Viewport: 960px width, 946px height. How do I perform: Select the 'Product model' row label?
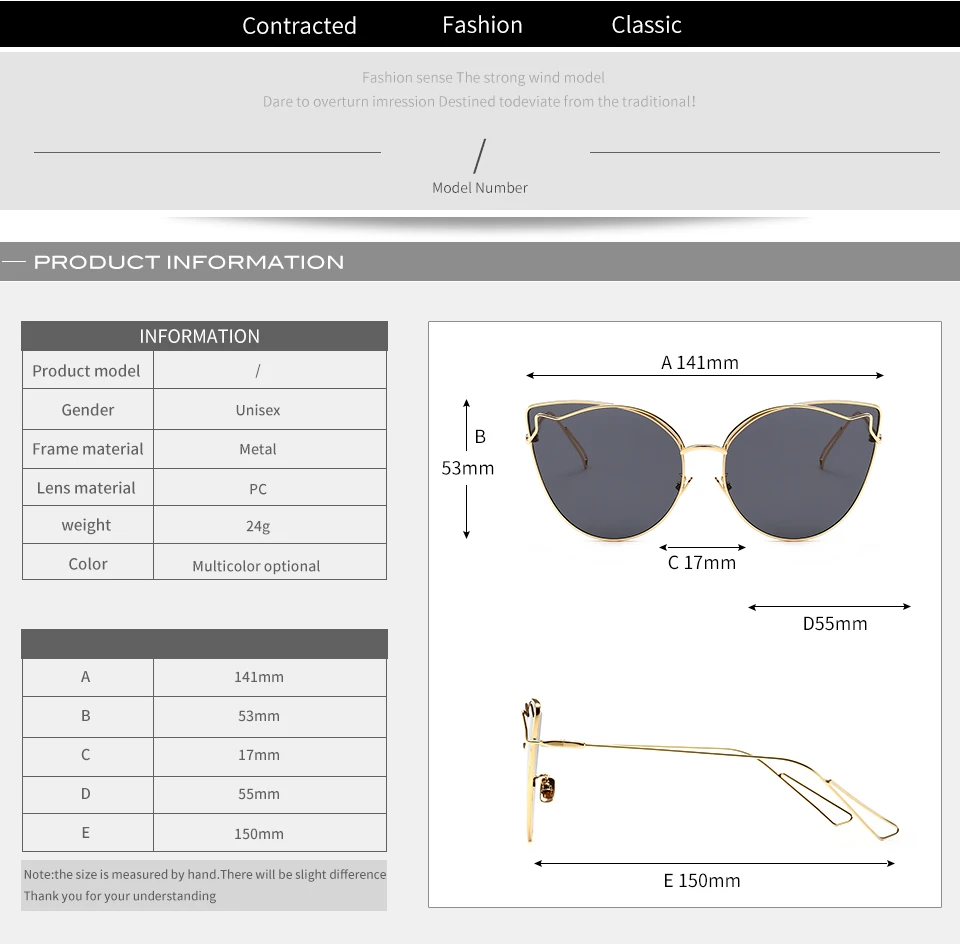[x=86, y=371]
